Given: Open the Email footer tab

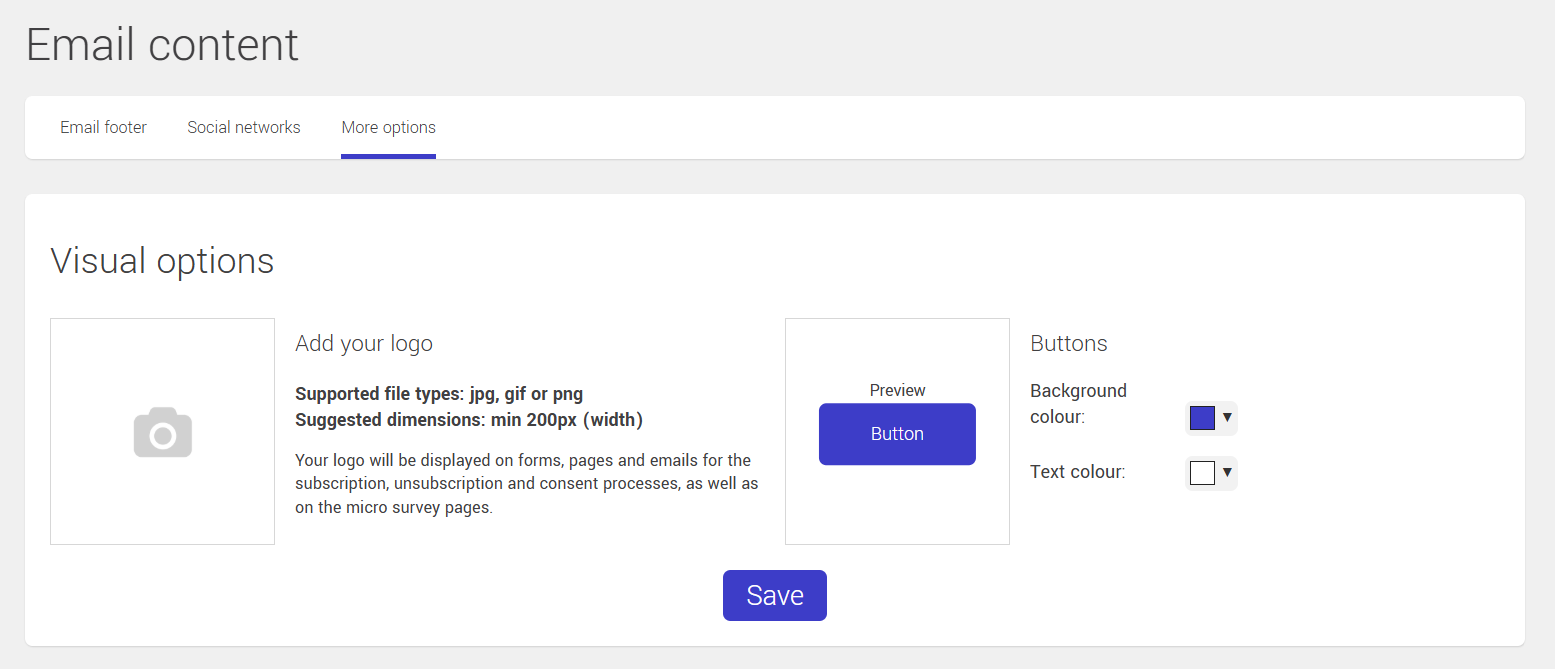Looking at the screenshot, I should point(103,127).
